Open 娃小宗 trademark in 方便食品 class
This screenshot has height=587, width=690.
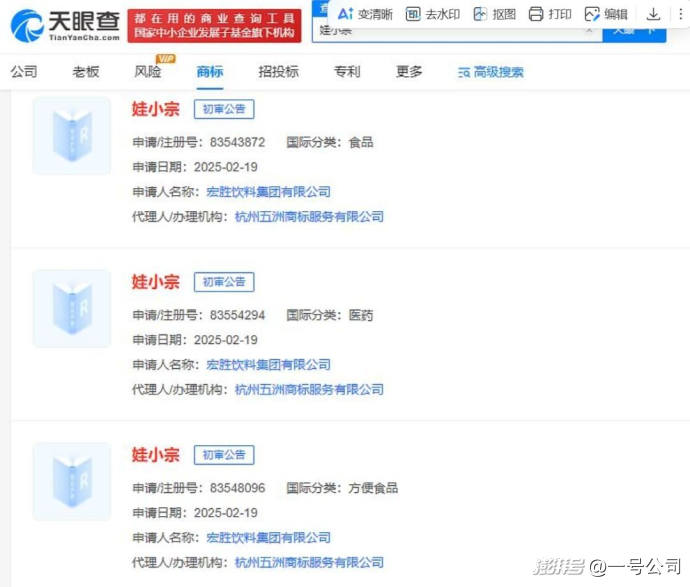(x=156, y=455)
